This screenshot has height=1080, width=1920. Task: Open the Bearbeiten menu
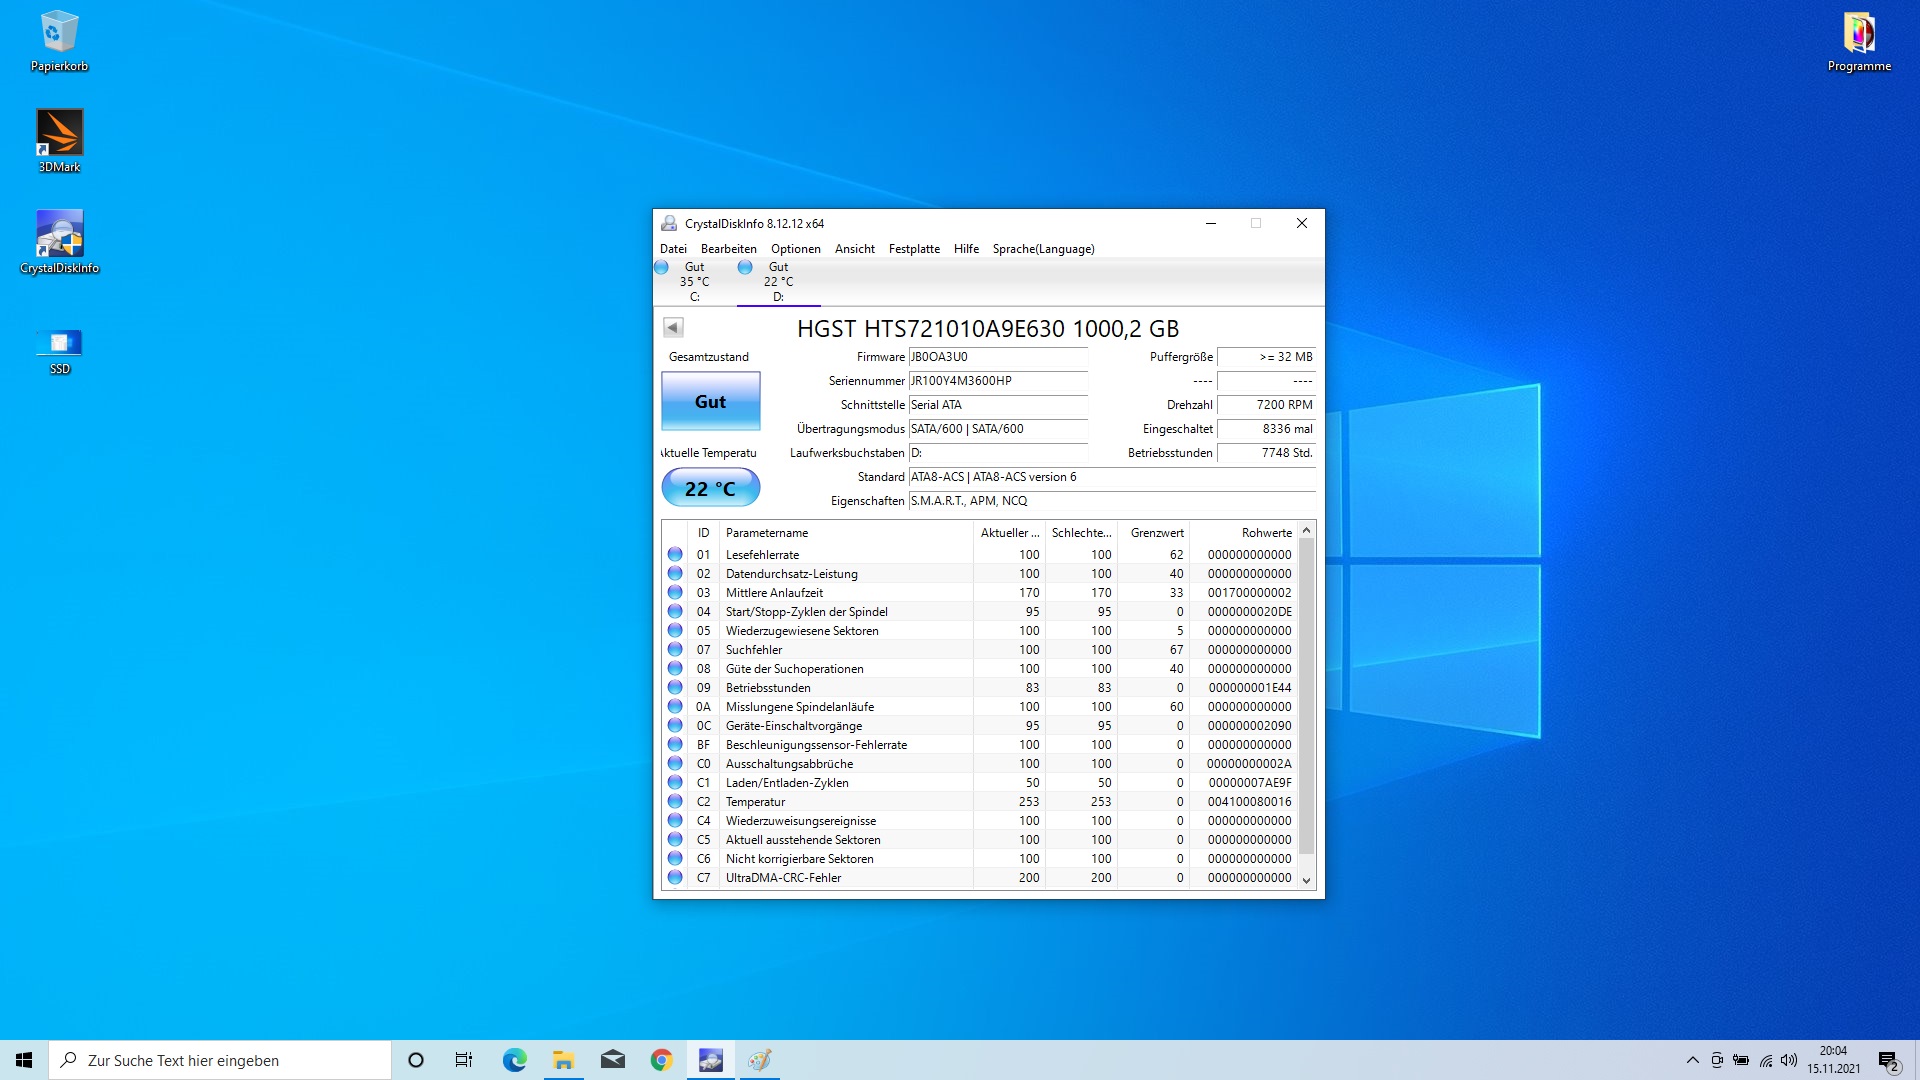click(x=728, y=249)
